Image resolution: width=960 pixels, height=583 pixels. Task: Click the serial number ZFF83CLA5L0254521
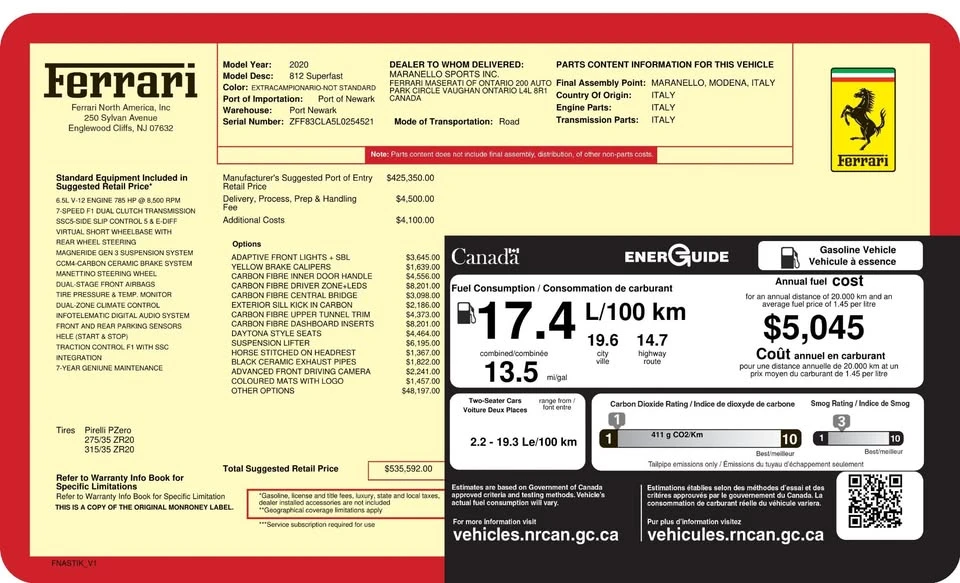tap(331, 122)
